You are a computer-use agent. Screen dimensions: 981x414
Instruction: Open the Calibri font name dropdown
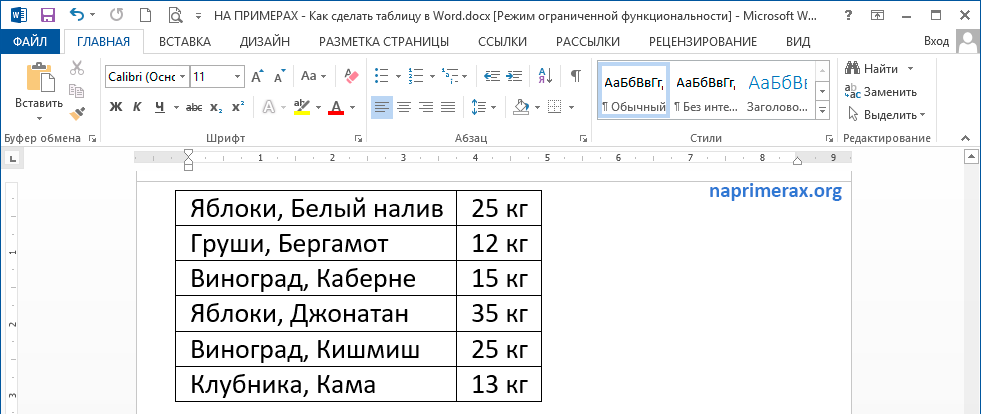point(183,77)
